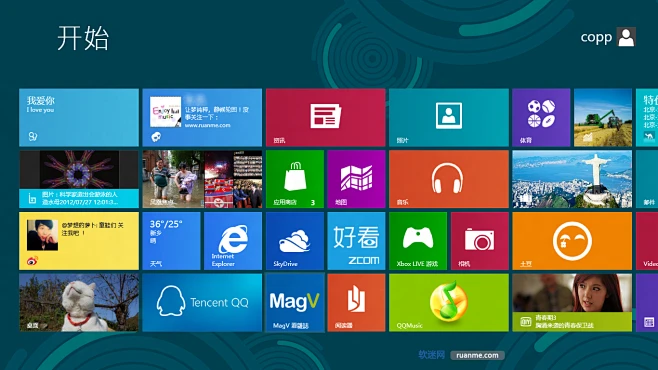The image size is (658, 370).
Task: Open the orange Music headphones tile
Action: [449, 179]
